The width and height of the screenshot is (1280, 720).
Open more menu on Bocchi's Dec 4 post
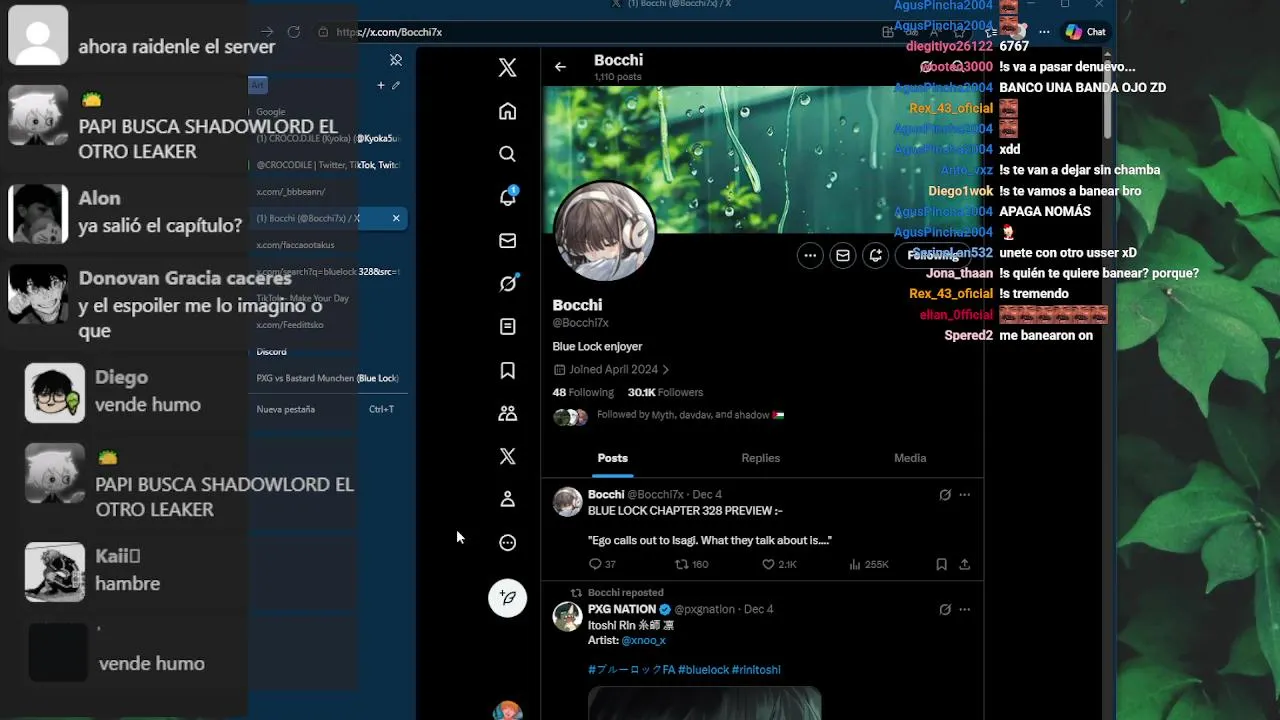click(x=964, y=494)
